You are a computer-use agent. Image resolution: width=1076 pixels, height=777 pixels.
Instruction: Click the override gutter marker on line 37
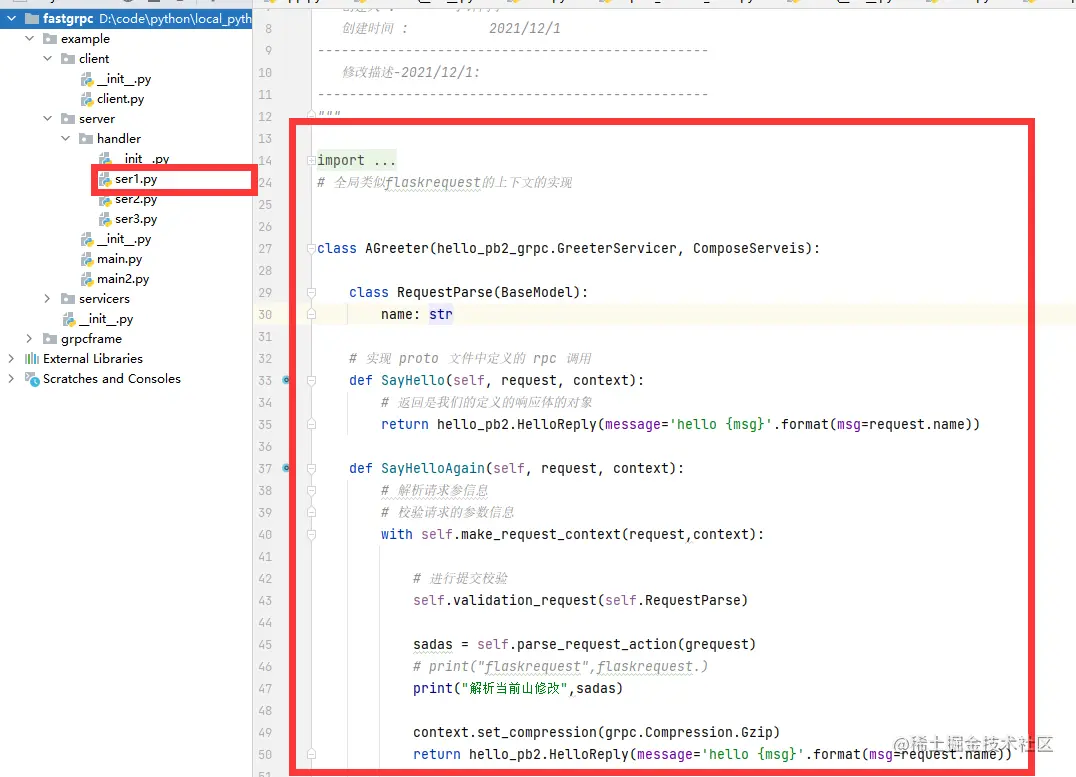click(286, 467)
